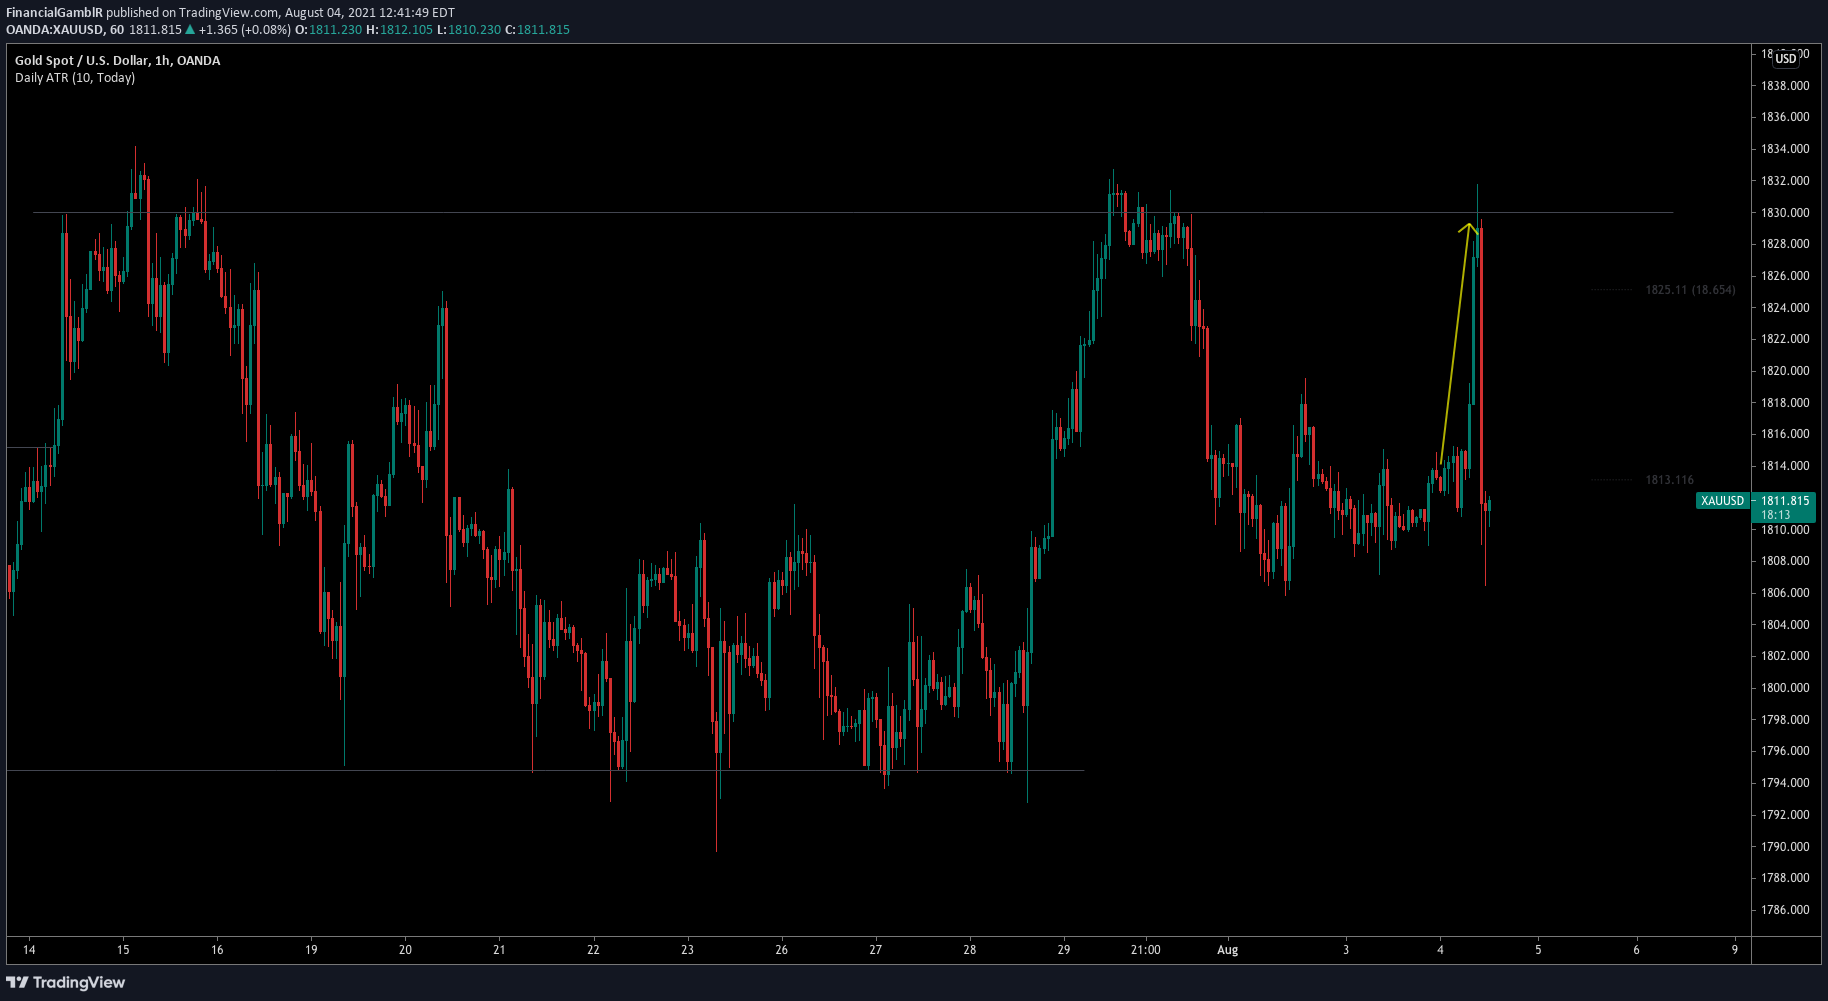Open the USD currency selector on price axis
The image size is (1828, 1001).
coord(1786,59)
